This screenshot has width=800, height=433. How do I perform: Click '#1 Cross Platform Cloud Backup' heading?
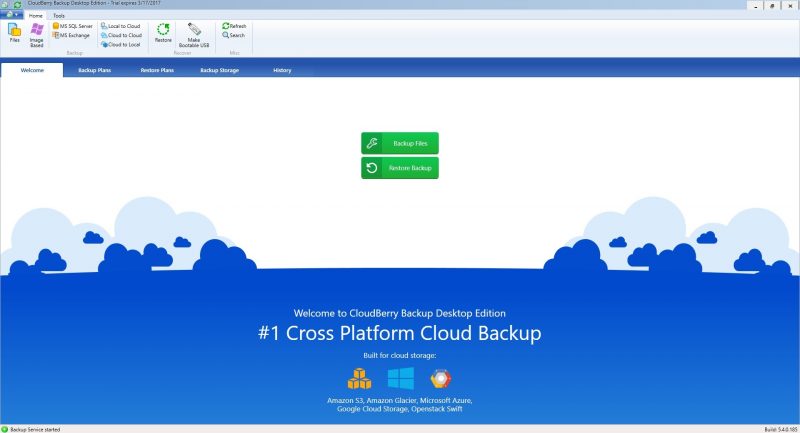(399, 333)
